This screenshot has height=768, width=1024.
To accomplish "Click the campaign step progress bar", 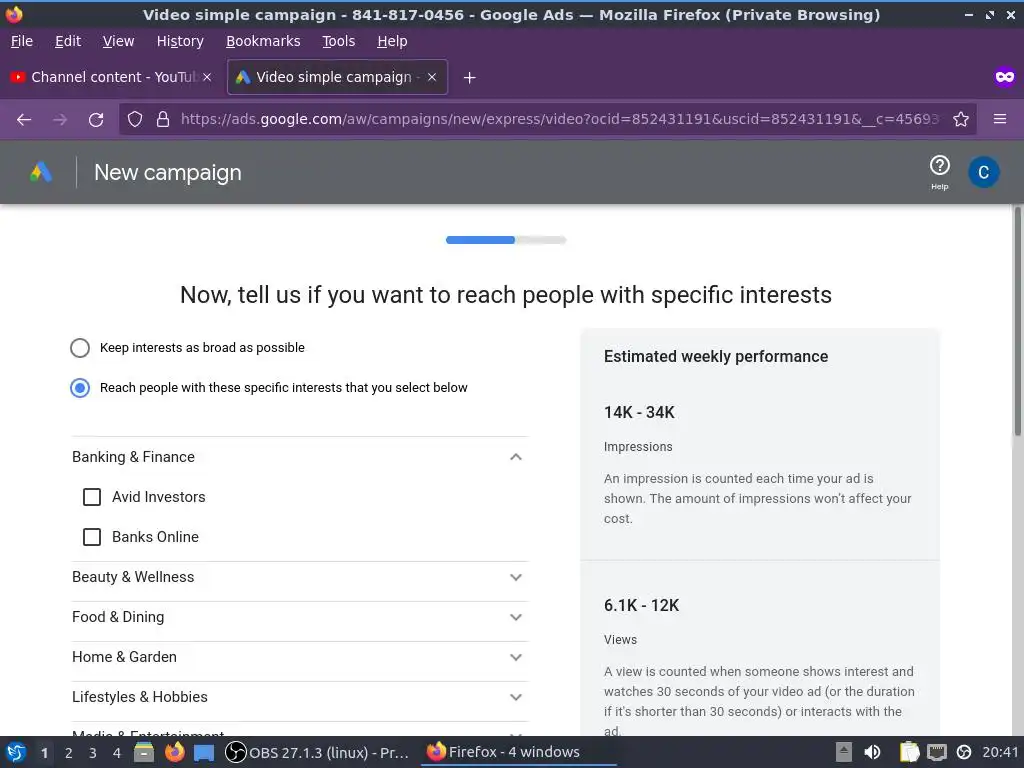I will [505, 240].
